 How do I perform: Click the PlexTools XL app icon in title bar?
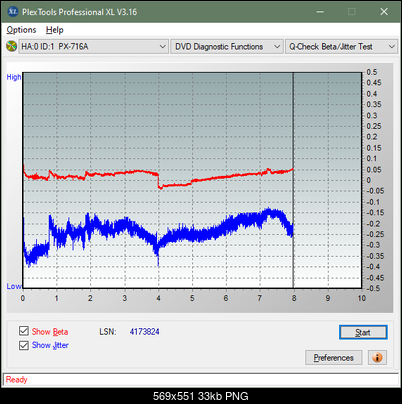[12, 12]
